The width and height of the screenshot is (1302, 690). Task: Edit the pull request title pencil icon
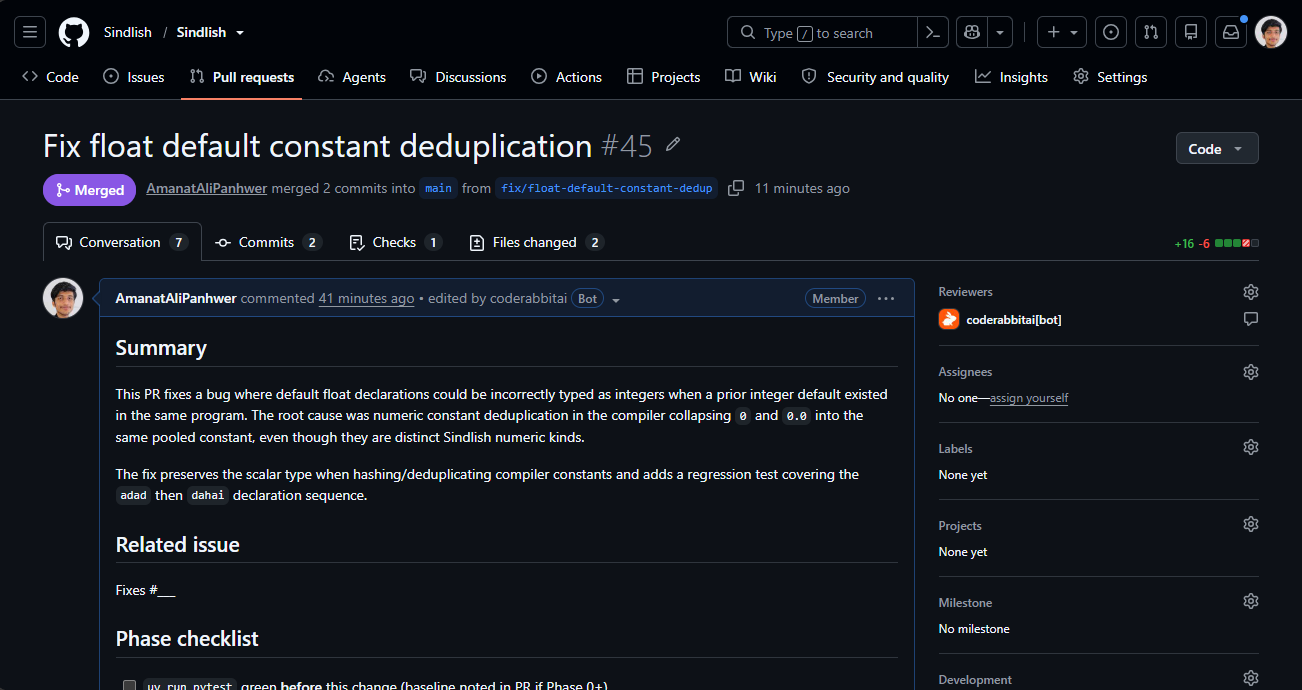pyautogui.click(x=673, y=145)
